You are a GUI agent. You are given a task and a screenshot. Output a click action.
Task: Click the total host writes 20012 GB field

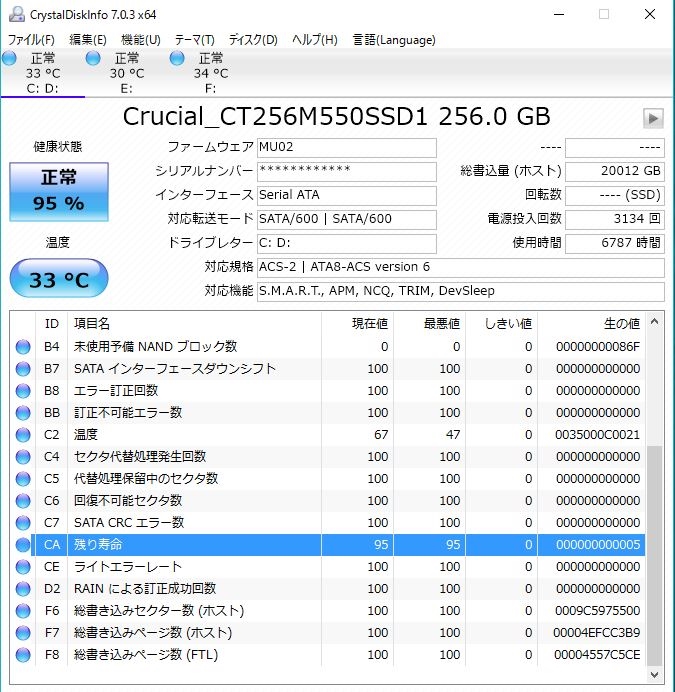tap(615, 172)
